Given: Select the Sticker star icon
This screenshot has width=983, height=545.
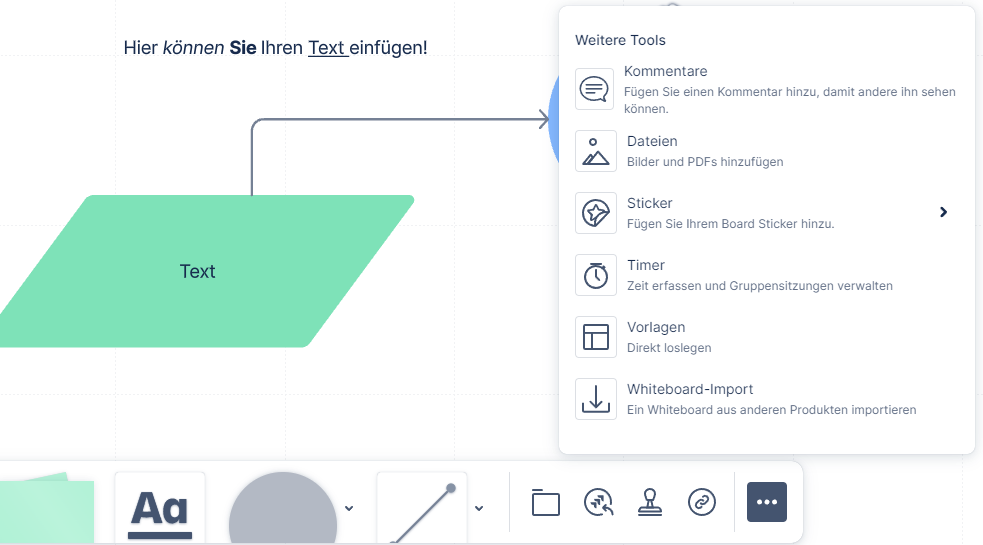Looking at the screenshot, I should coord(596,213).
